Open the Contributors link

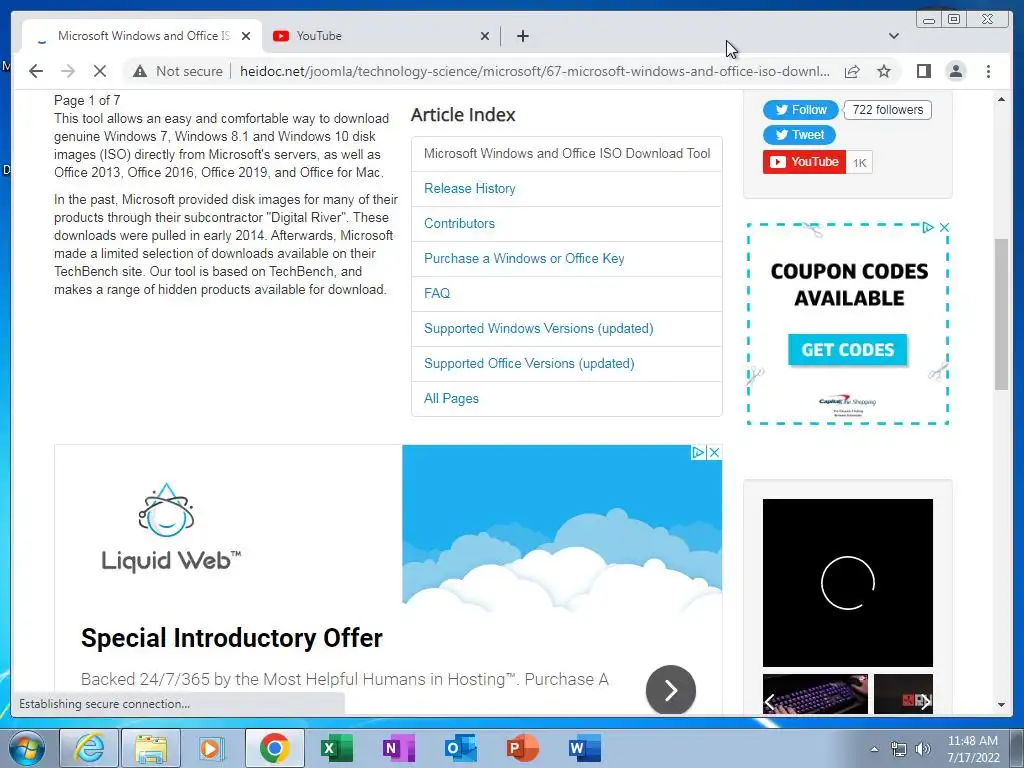coord(459,223)
